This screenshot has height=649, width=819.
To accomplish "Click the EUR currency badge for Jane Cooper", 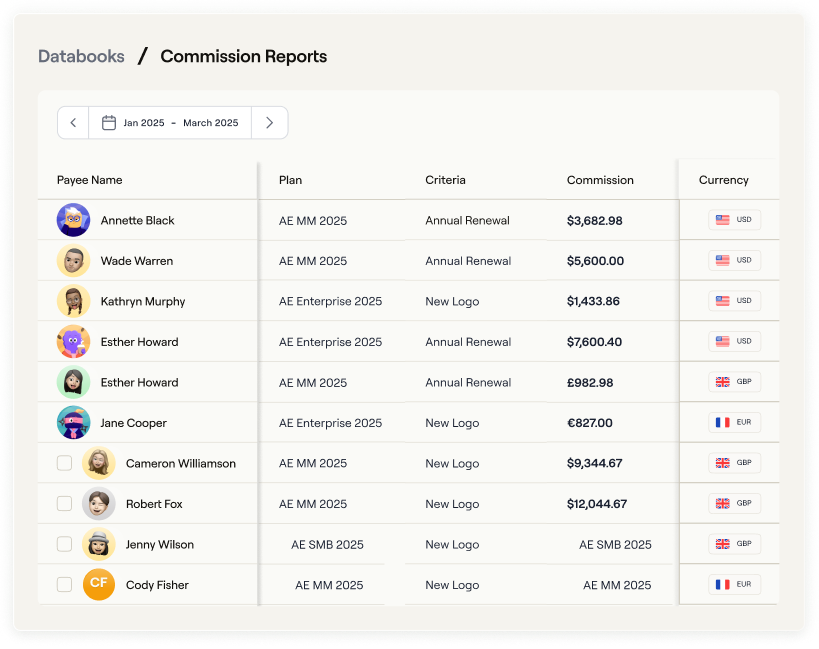I will (734, 422).
